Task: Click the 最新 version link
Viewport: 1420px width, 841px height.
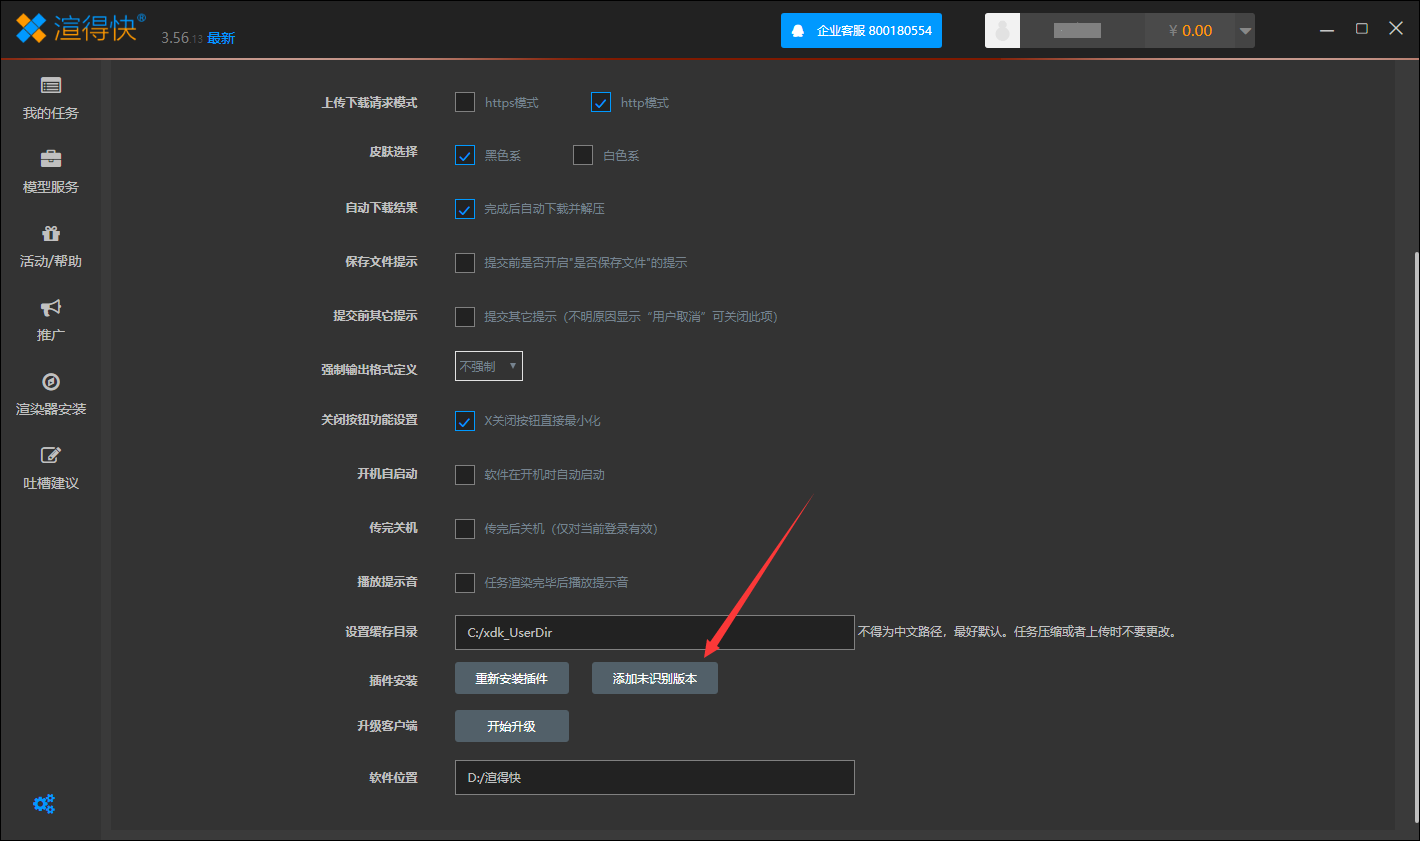Action: [221, 38]
